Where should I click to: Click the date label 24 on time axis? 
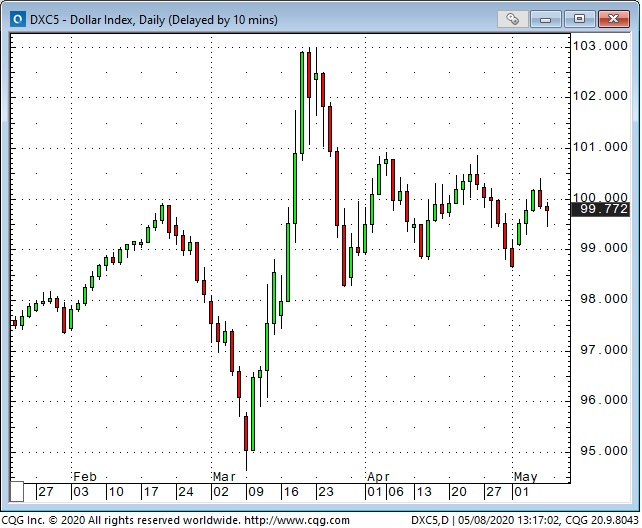[x=186, y=492]
